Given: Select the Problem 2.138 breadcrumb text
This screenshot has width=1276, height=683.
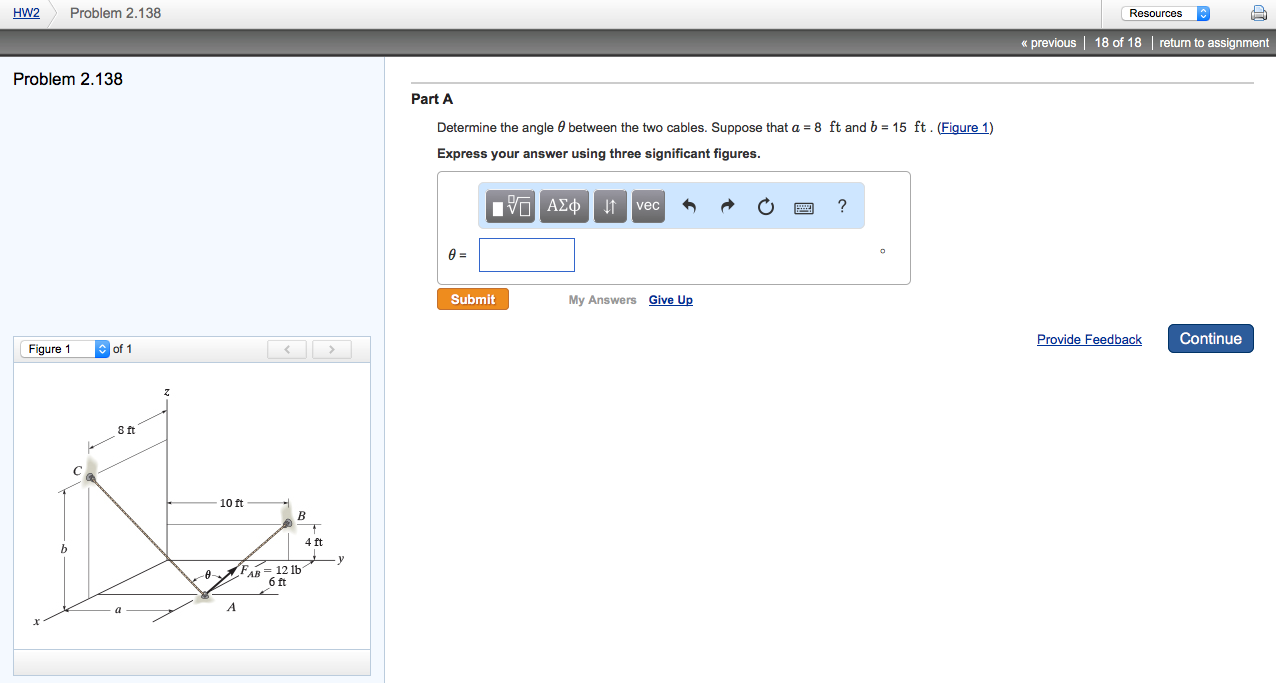Looking at the screenshot, I should pos(115,13).
